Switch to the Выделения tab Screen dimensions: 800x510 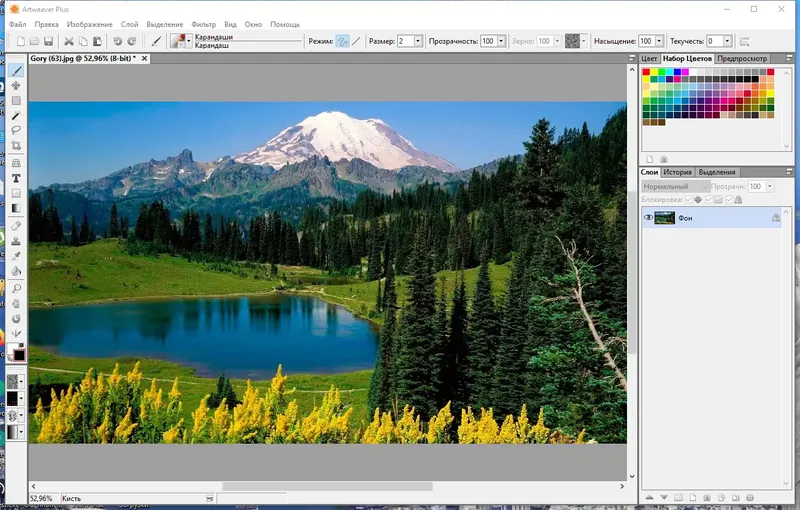pos(717,172)
